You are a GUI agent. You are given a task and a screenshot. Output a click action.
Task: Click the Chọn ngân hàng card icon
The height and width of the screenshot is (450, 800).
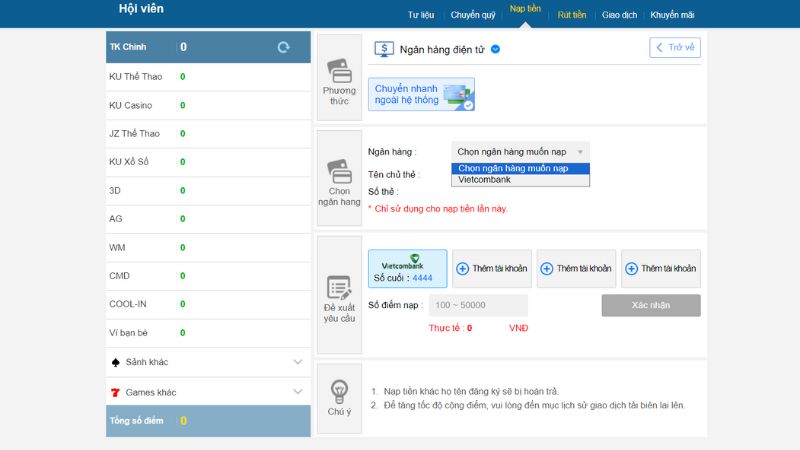(339, 168)
